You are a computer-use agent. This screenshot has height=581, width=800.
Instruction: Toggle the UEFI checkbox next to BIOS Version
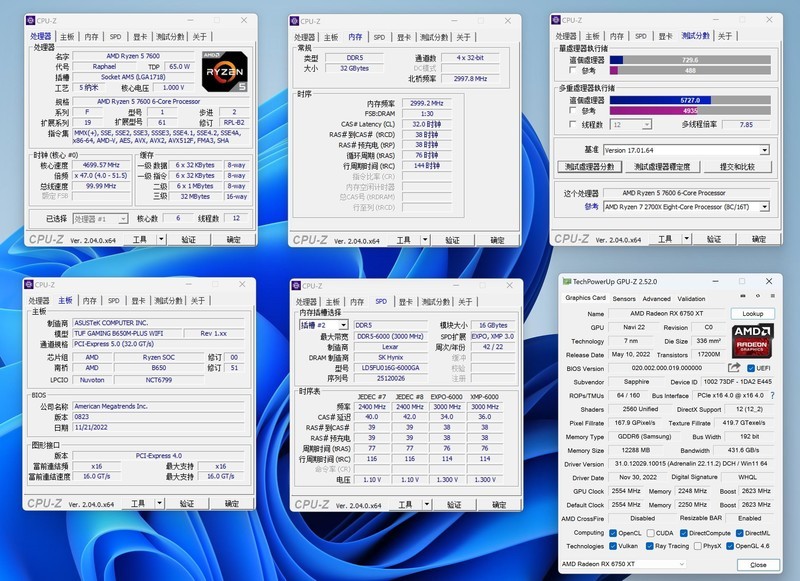750,366
